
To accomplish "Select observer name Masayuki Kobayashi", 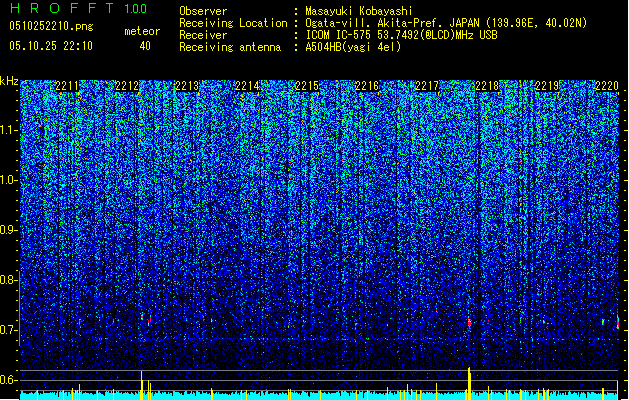I will tap(359, 11).
